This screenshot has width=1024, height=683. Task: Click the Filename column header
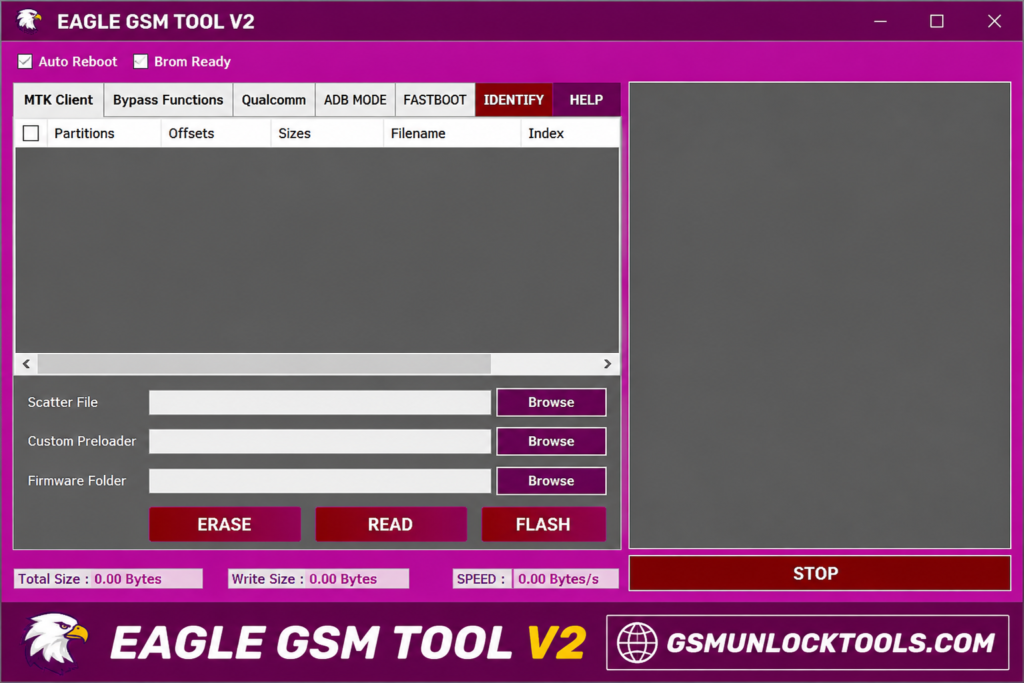(452, 133)
